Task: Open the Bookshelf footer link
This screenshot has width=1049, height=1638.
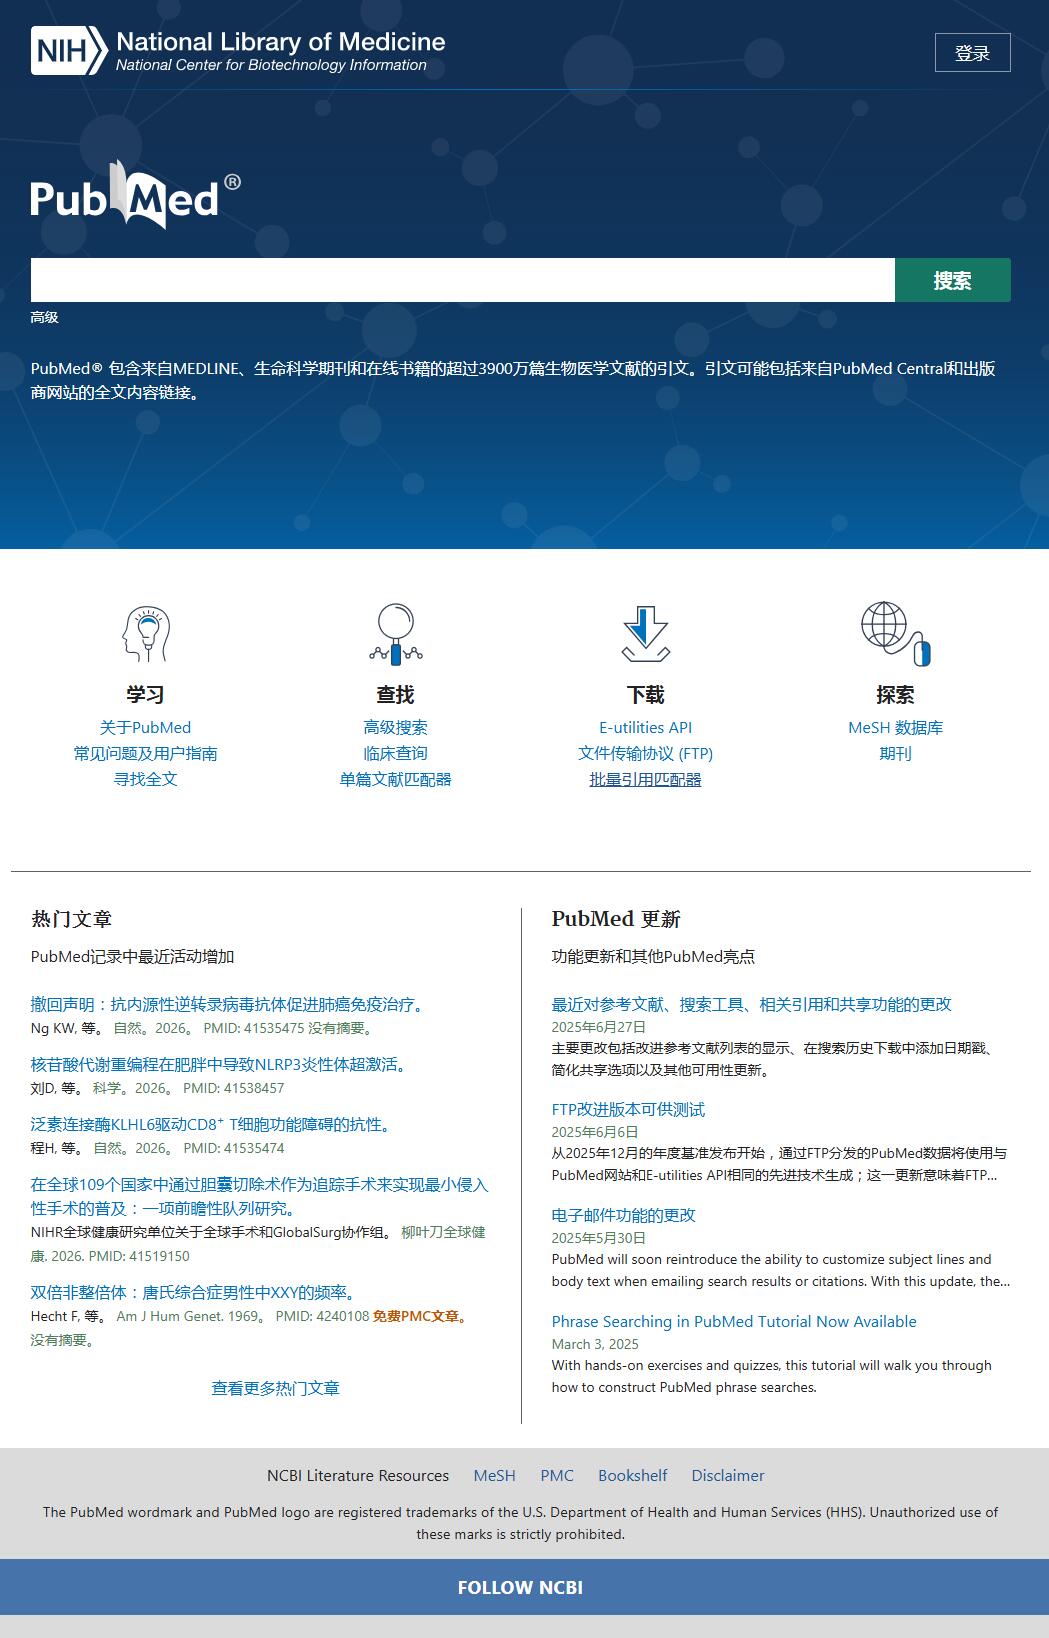Action: (632, 1475)
